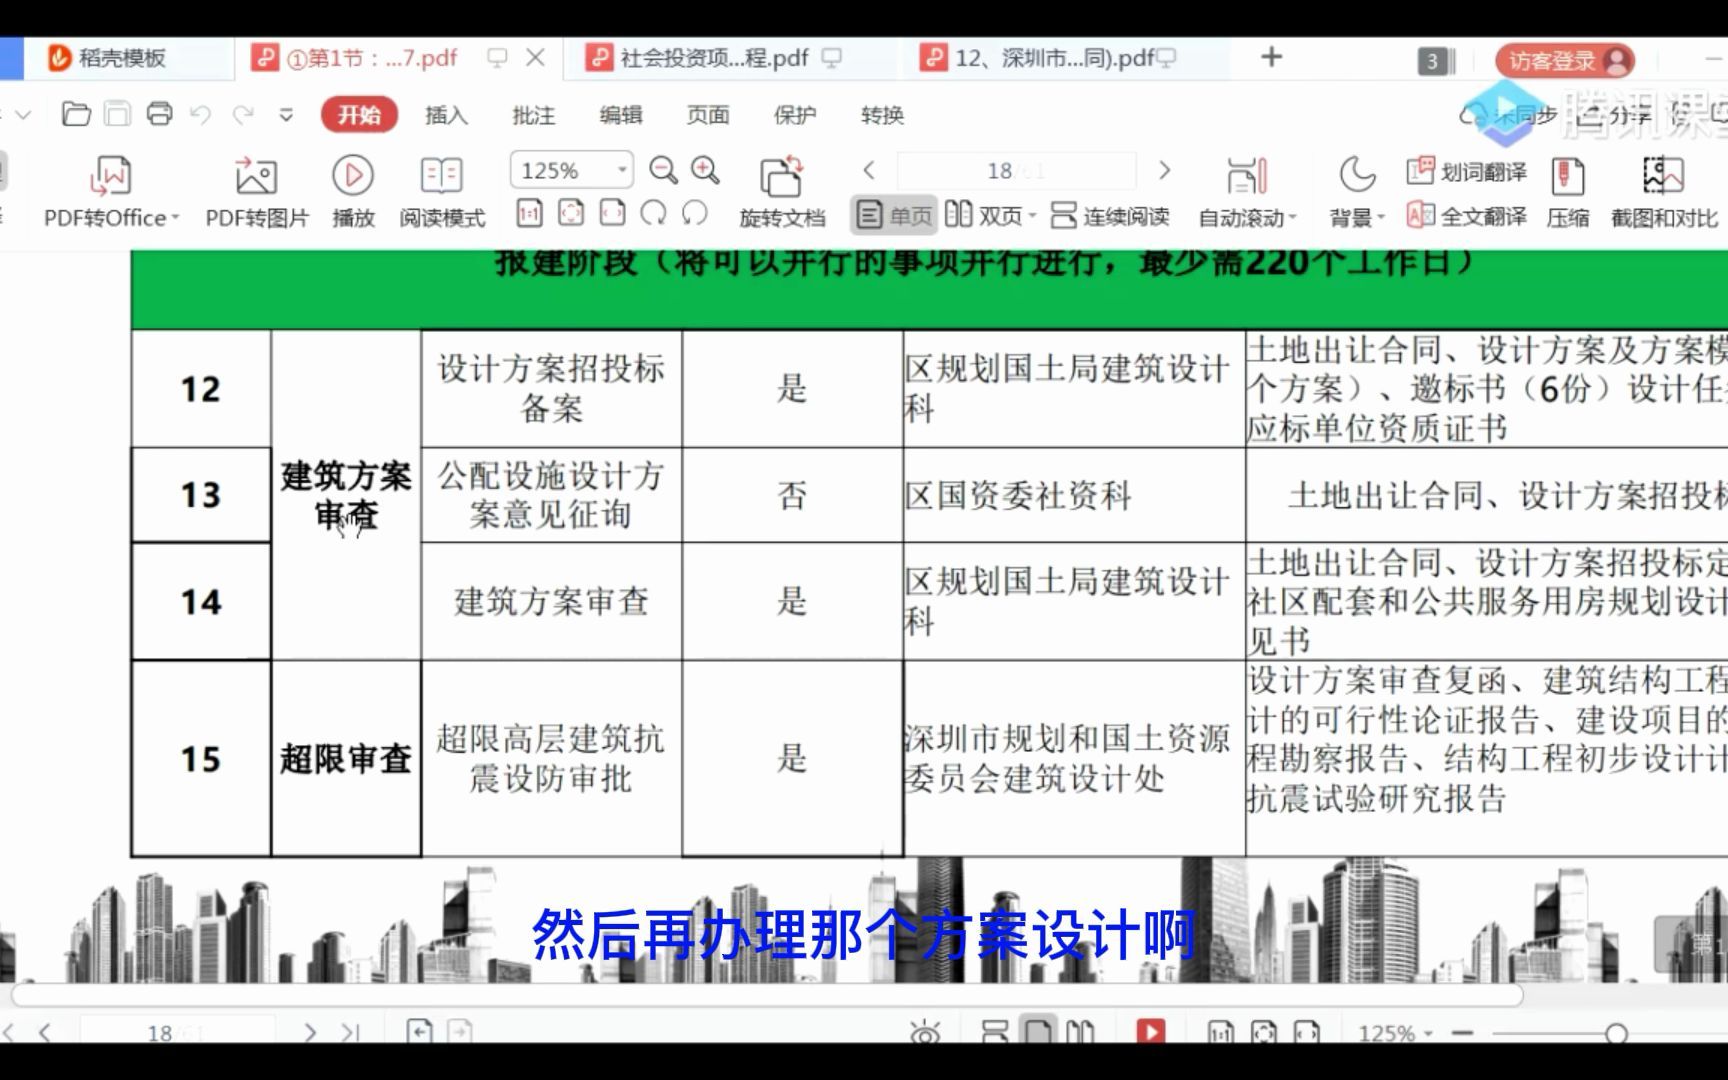
Task: Go to previous page in status bar
Action: click(45, 1032)
